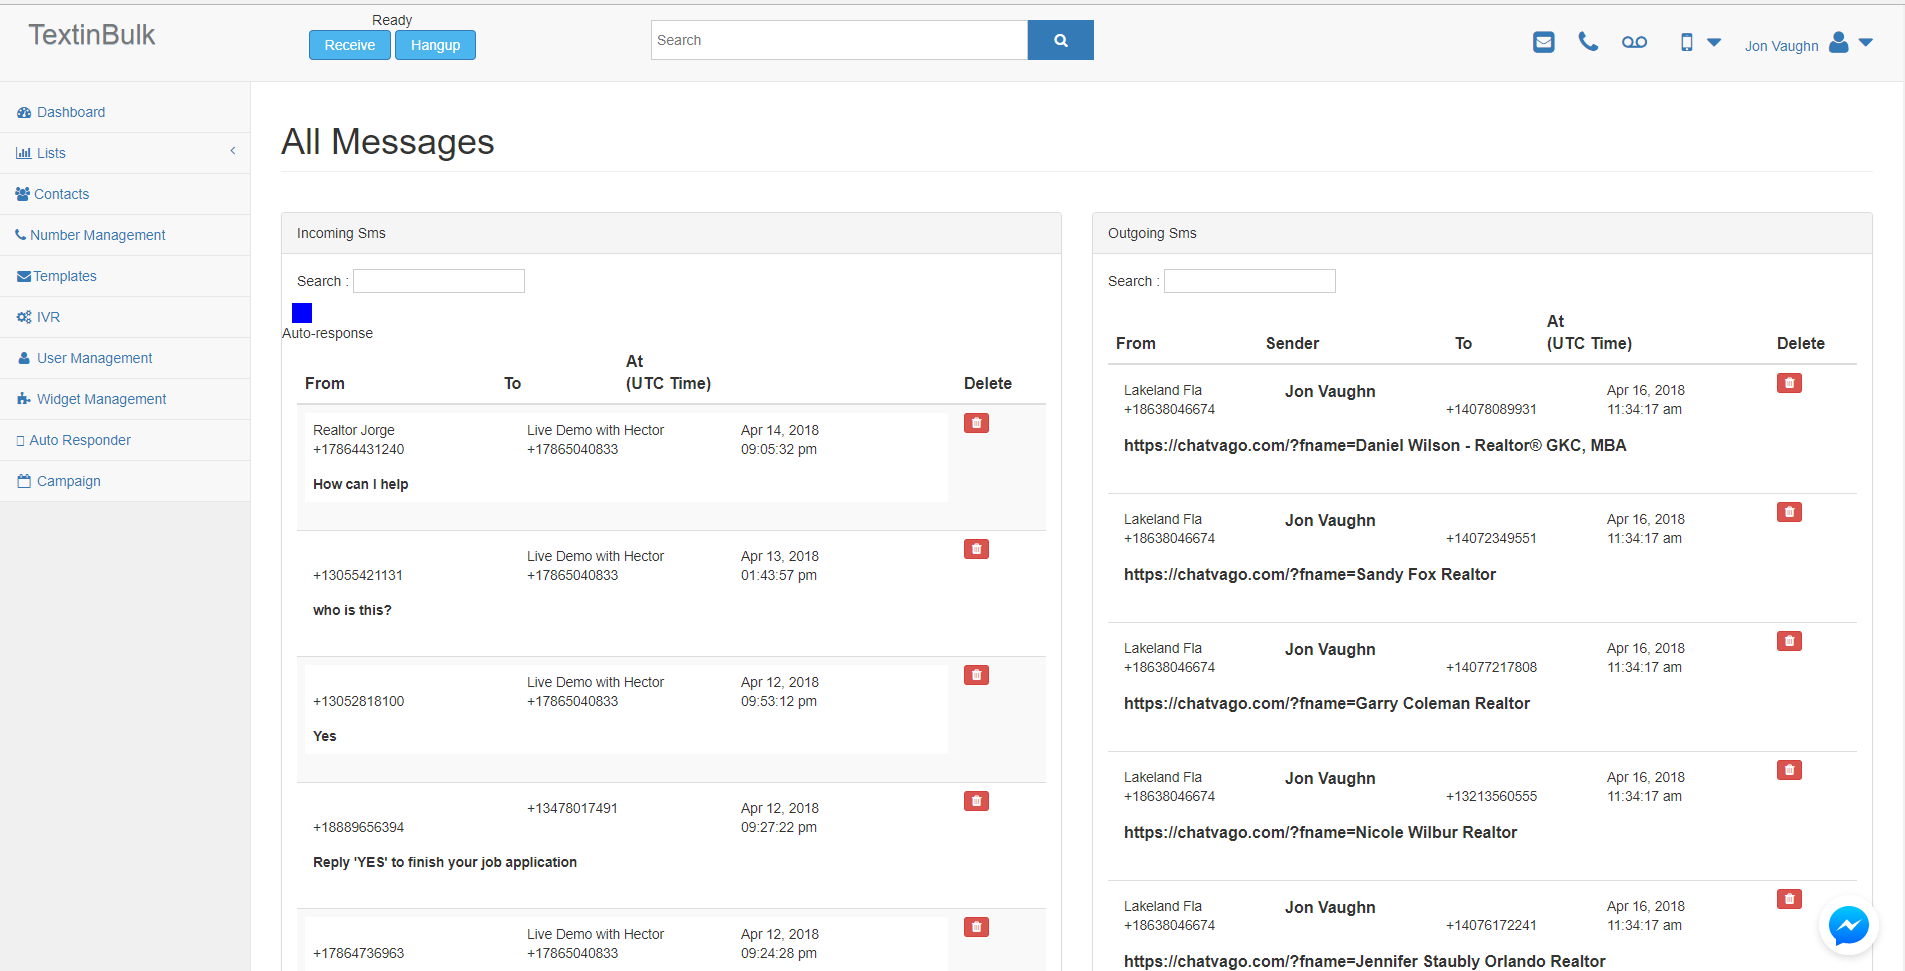The height and width of the screenshot is (971, 1905).
Task: Open the Facebook Messenger chat bubble
Action: (1848, 925)
